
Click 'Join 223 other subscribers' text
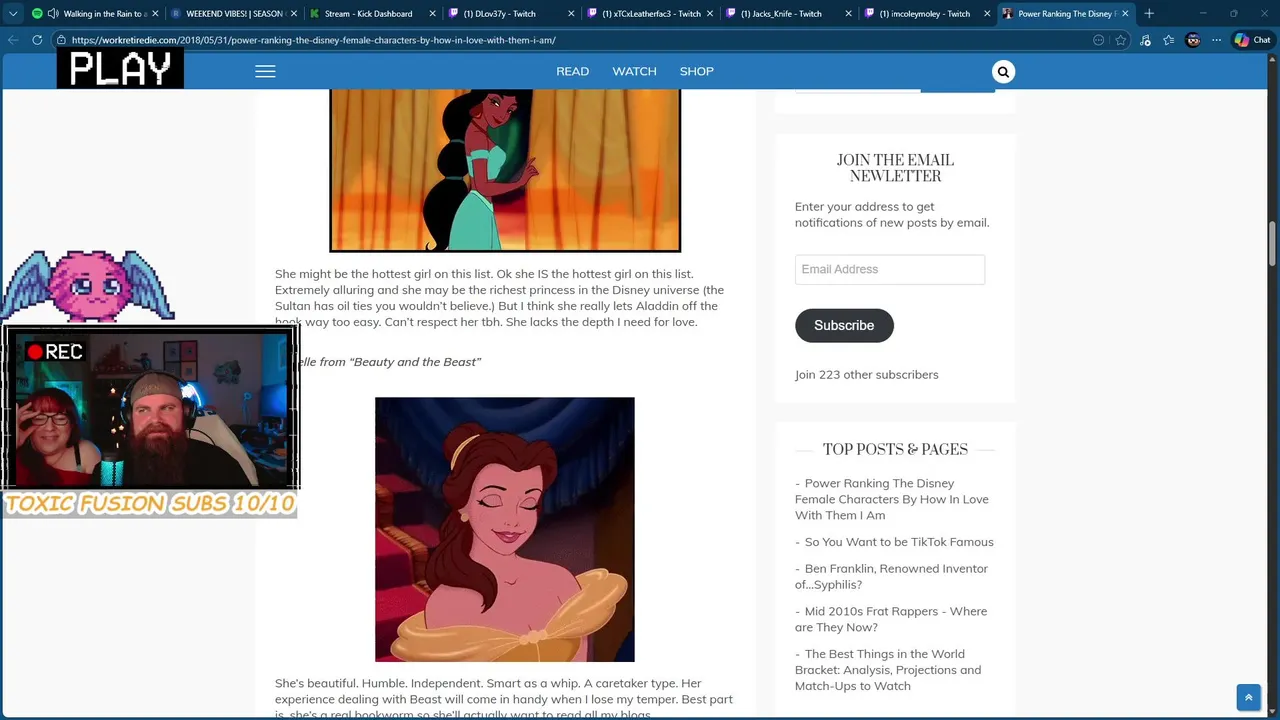[866, 374]
